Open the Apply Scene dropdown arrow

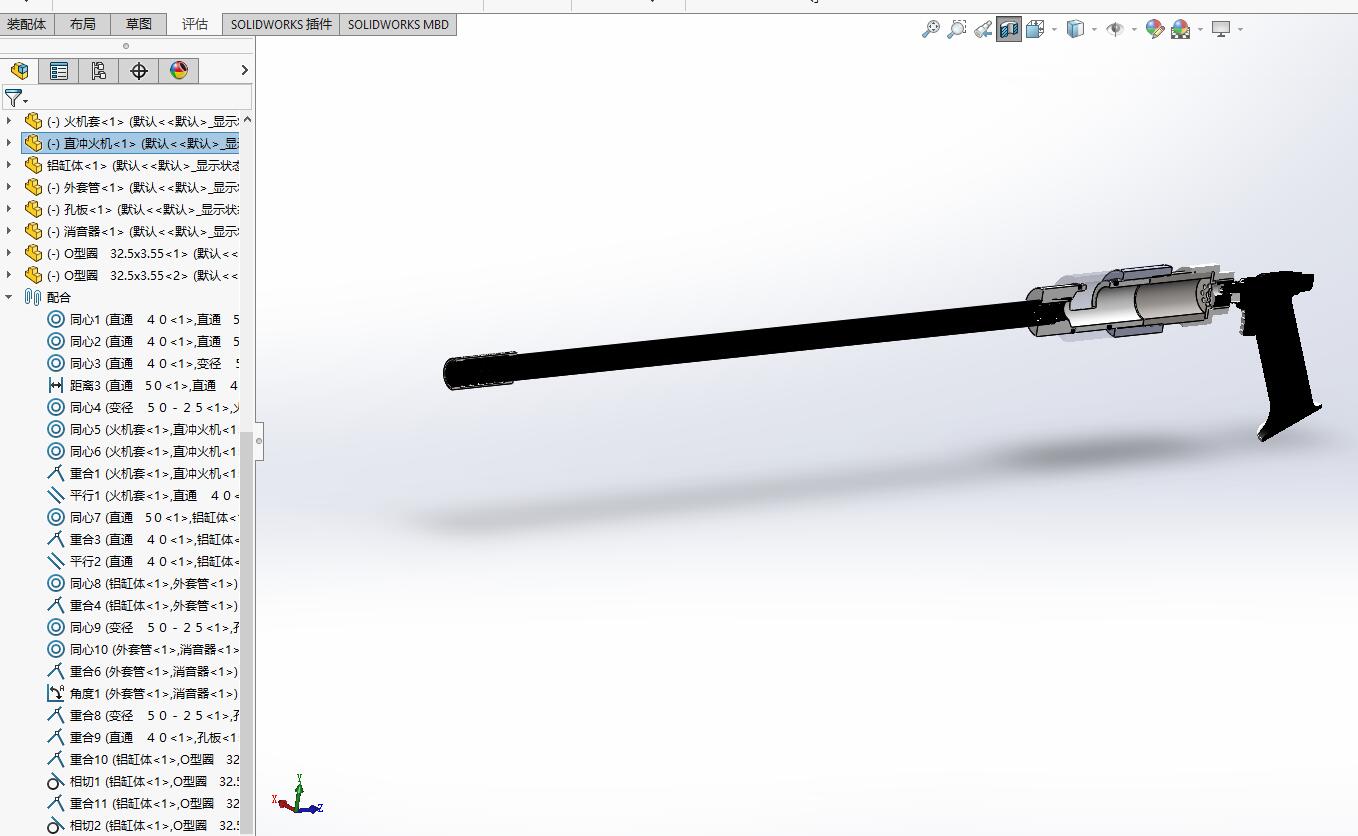point(1200,30)
